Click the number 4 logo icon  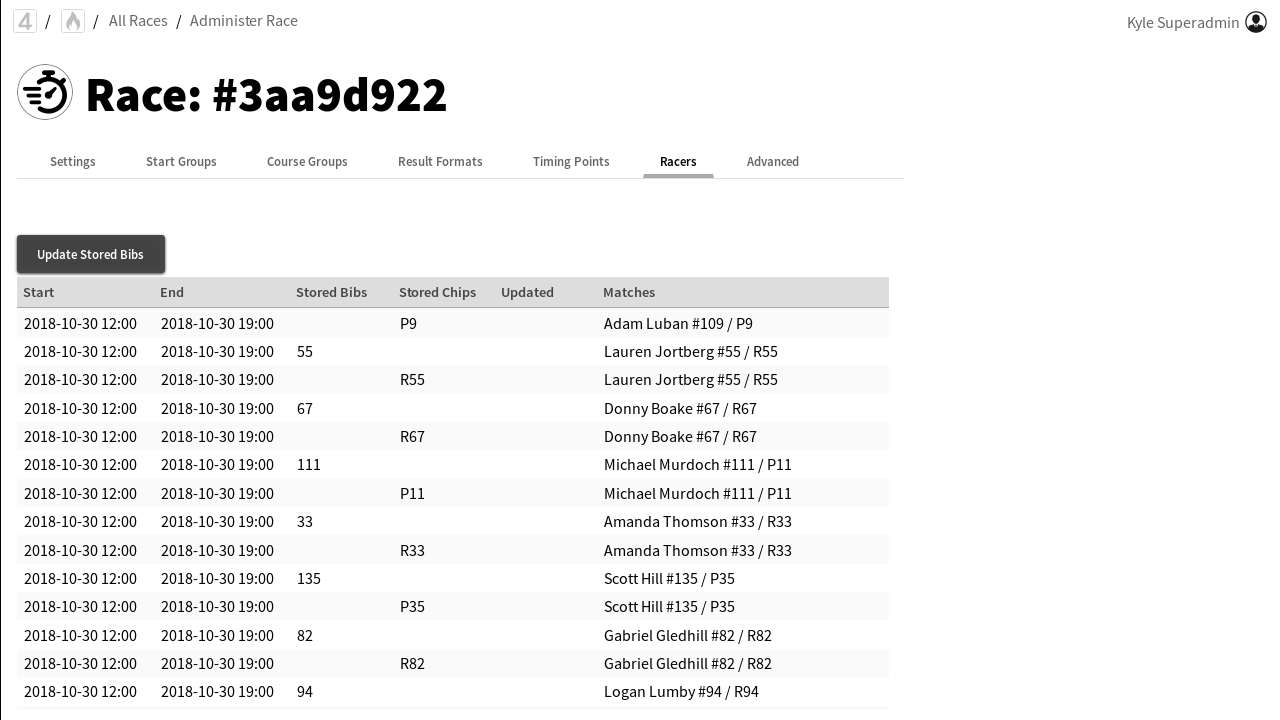click(x=25, y=21)
